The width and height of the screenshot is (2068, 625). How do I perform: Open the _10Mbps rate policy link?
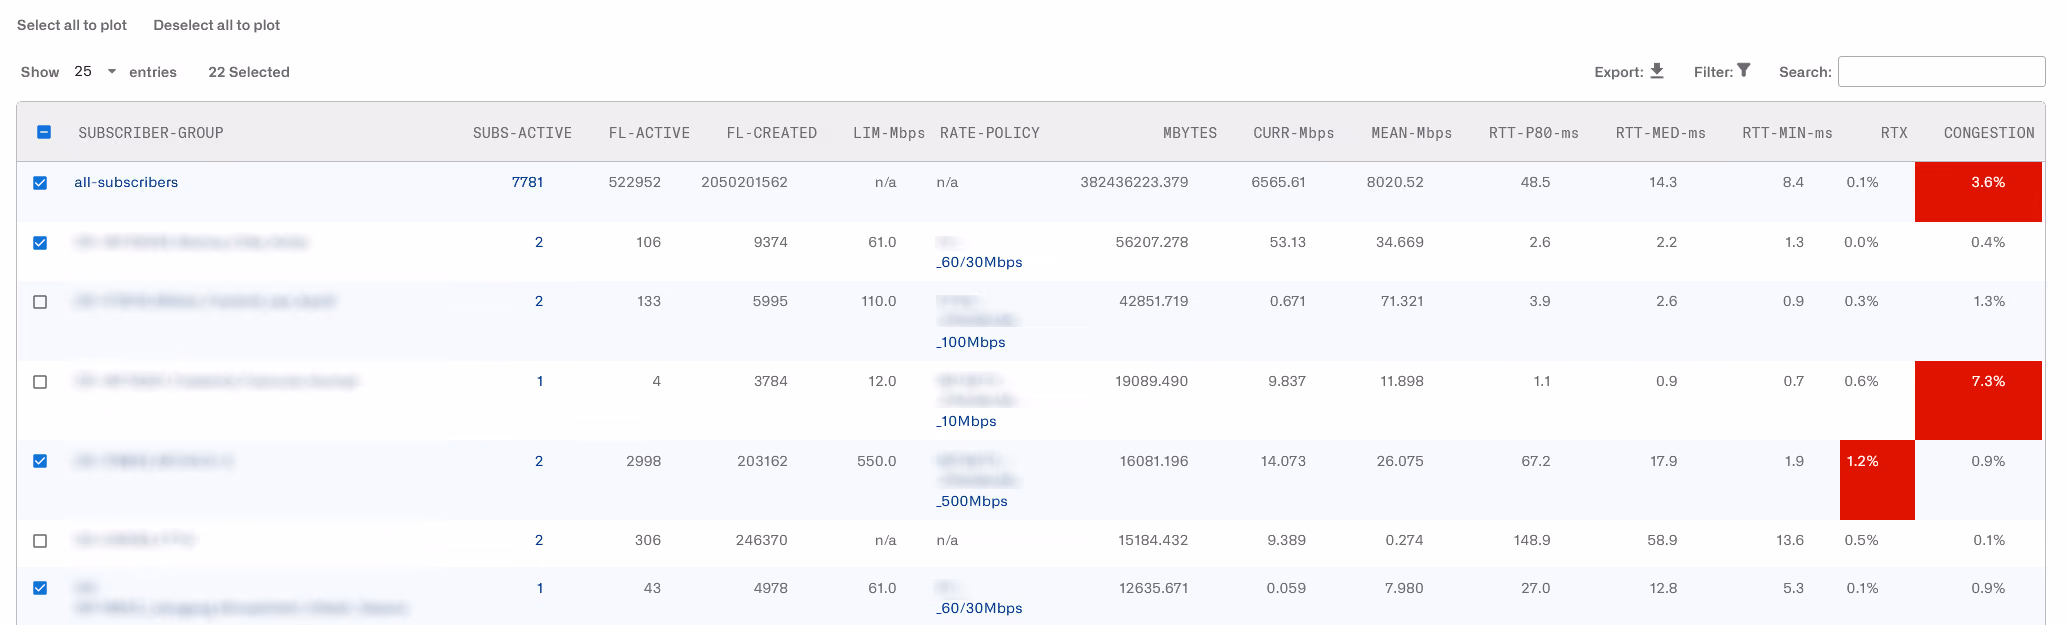(966, 421)
